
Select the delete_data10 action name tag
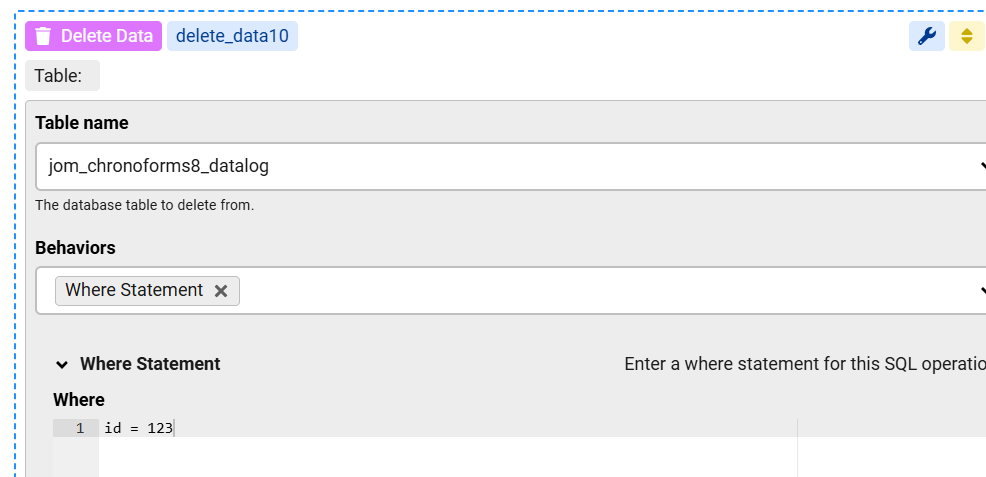232,36
